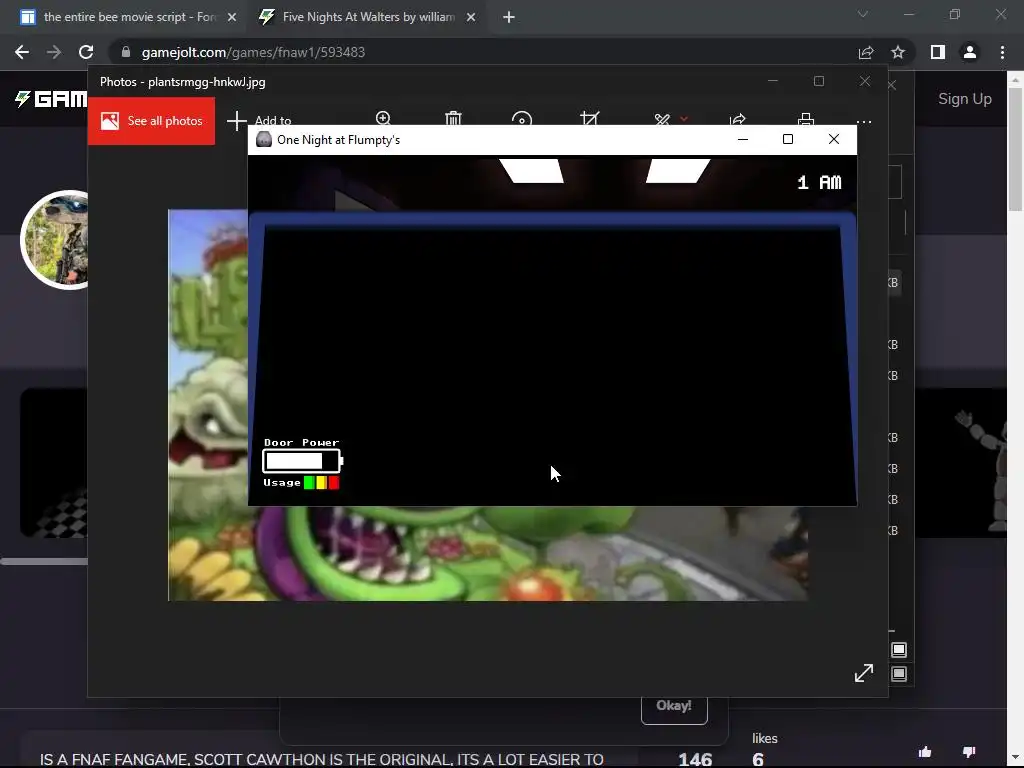Viewport: 1024px width, 768px height.
Task: Rotate the photo in Photos
Action: [522, 118]
